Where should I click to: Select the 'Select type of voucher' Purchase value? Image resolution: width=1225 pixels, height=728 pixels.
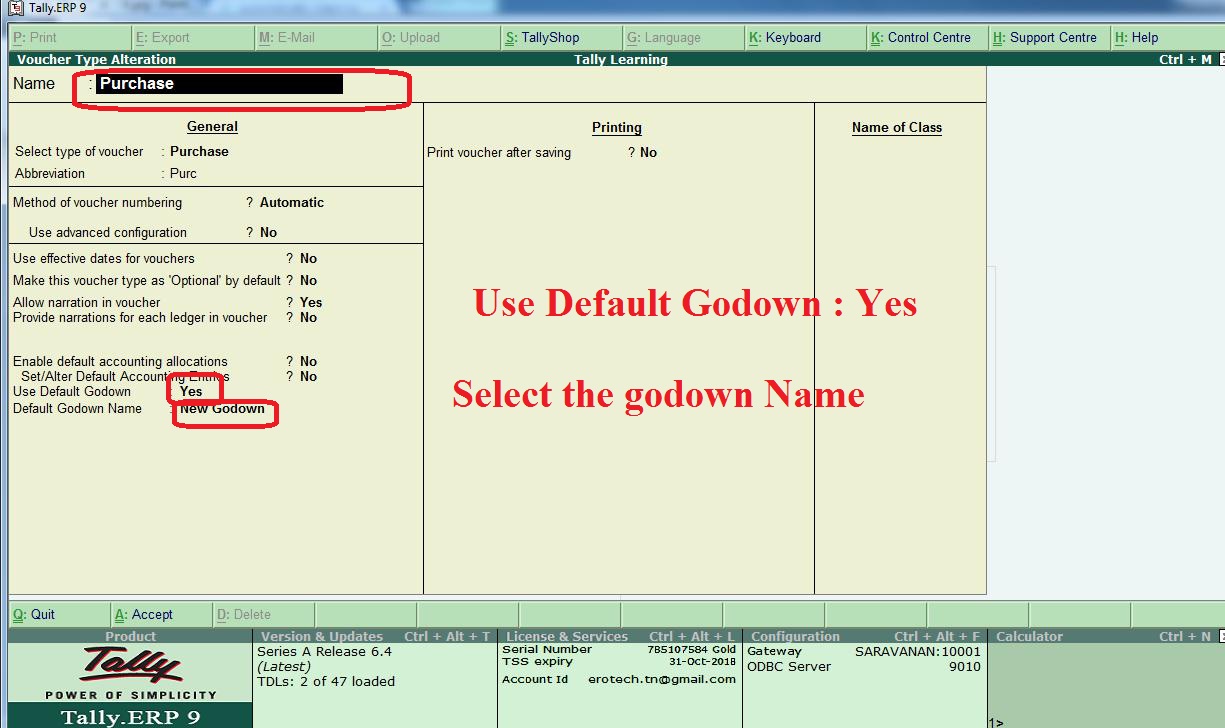point(199,152)
